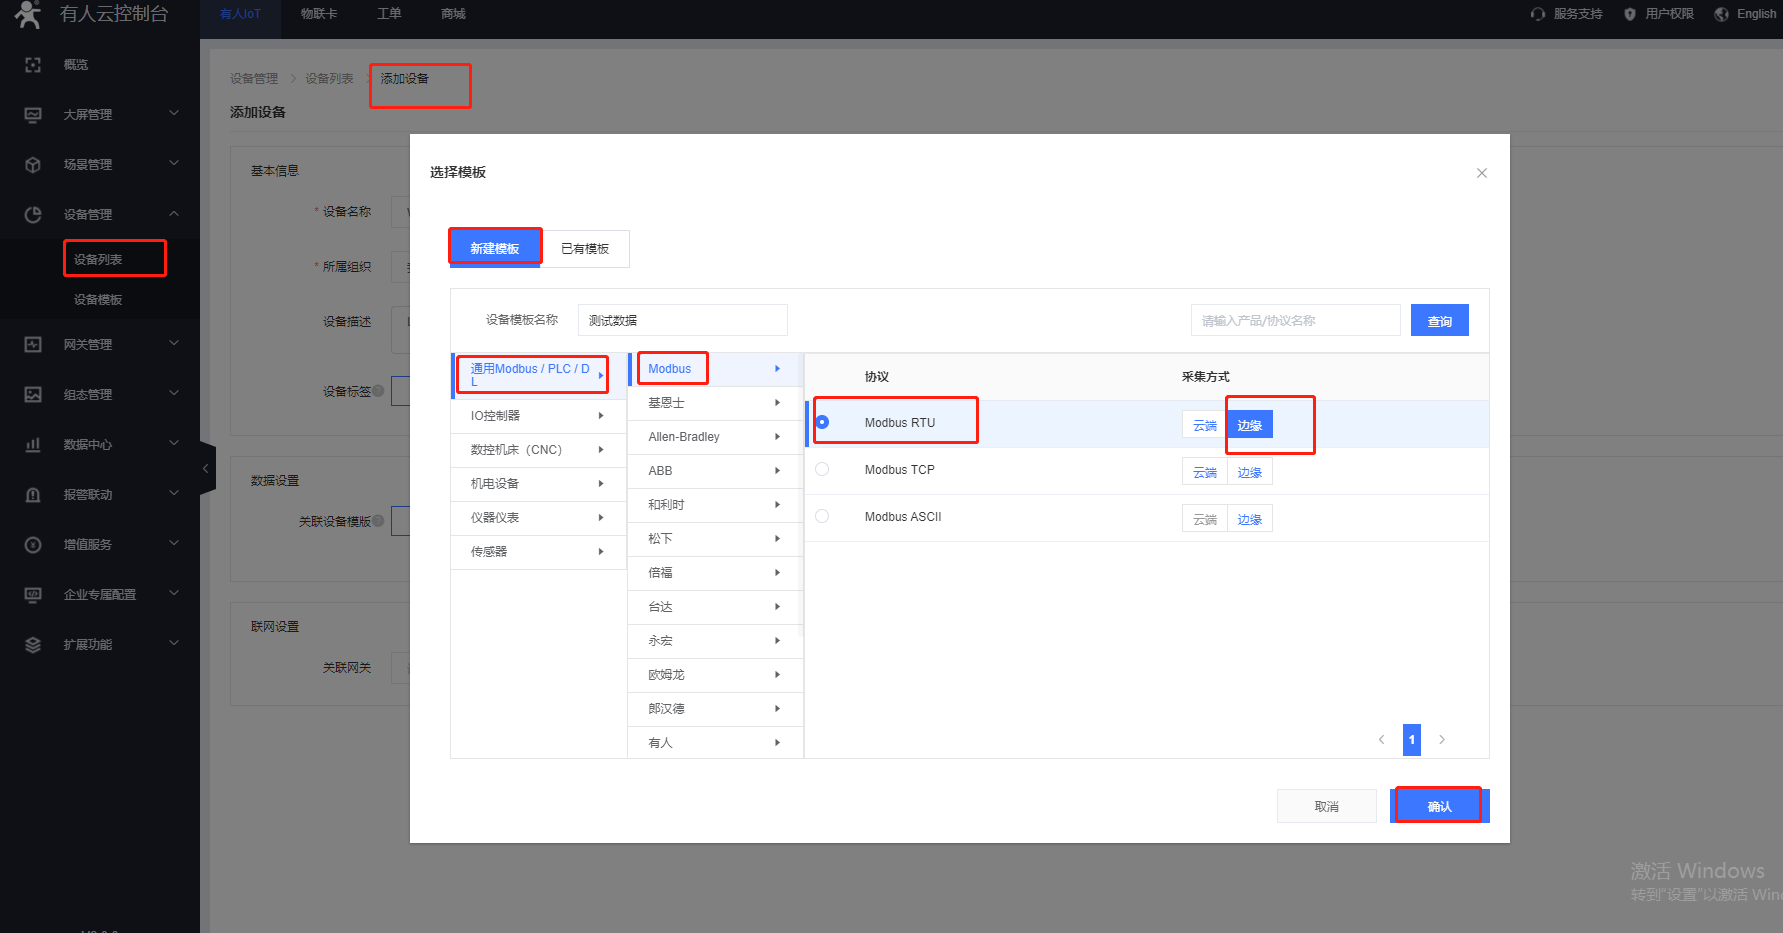The width and height of the screenshot is (1783, 933).
Task: Switch to the 已有模板 tab
Action: tap(585, 249)
